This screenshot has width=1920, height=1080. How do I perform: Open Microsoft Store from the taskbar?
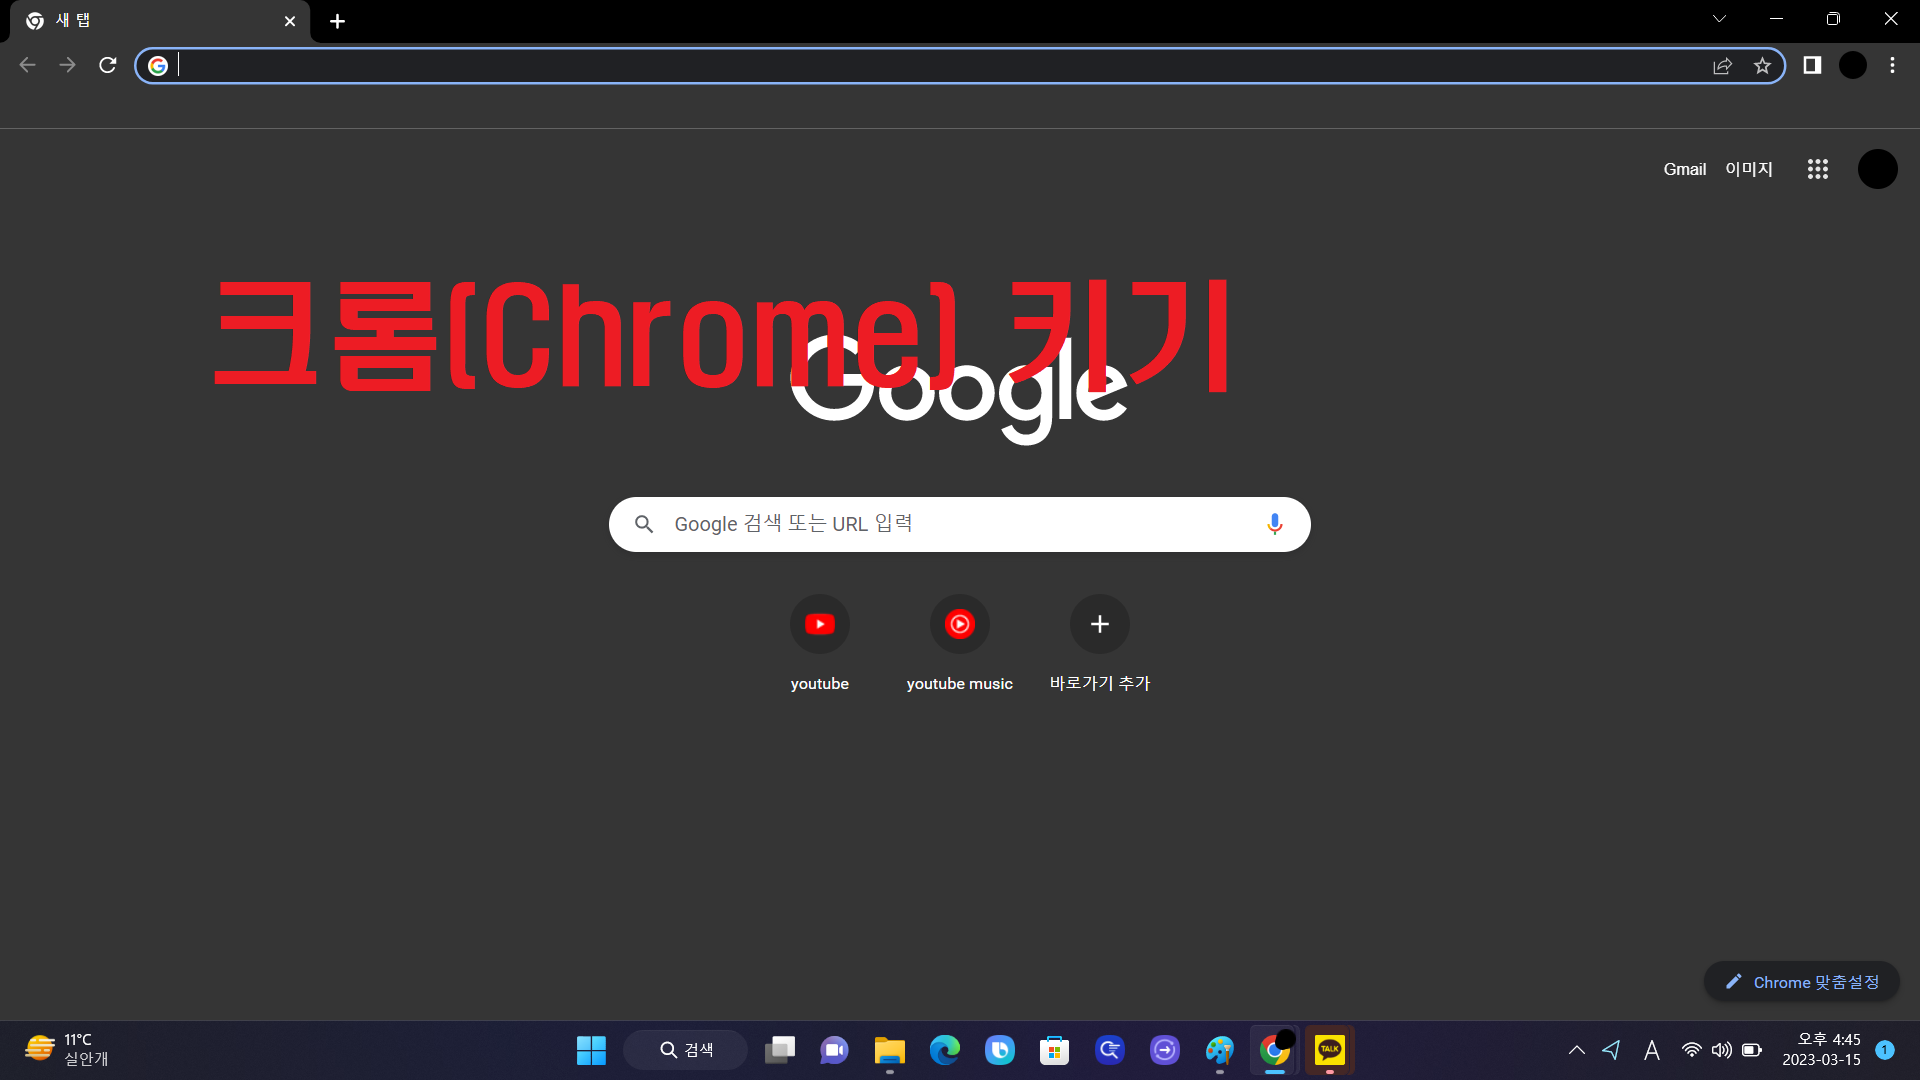(x=1054, y=1050)
